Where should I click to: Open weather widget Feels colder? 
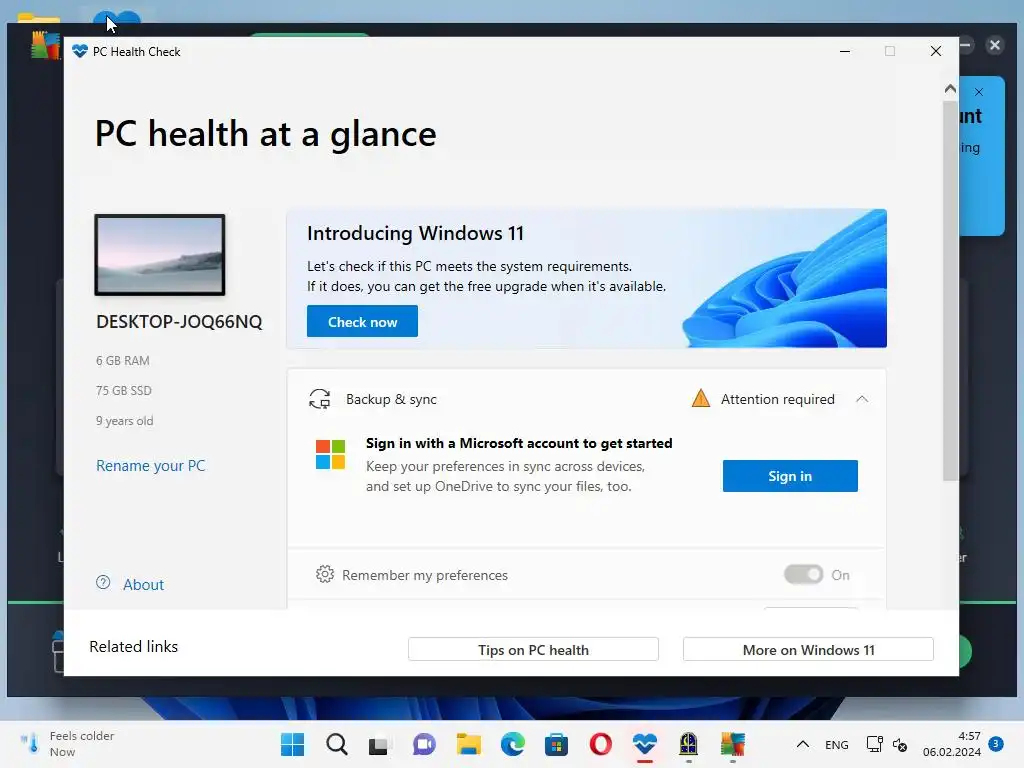67,744
